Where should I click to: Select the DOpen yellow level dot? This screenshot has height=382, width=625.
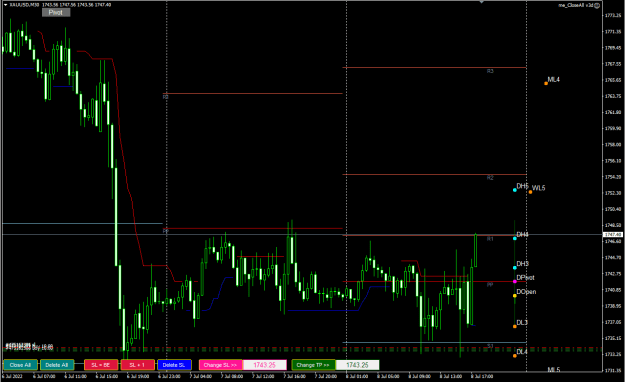(x=515, y=295)
